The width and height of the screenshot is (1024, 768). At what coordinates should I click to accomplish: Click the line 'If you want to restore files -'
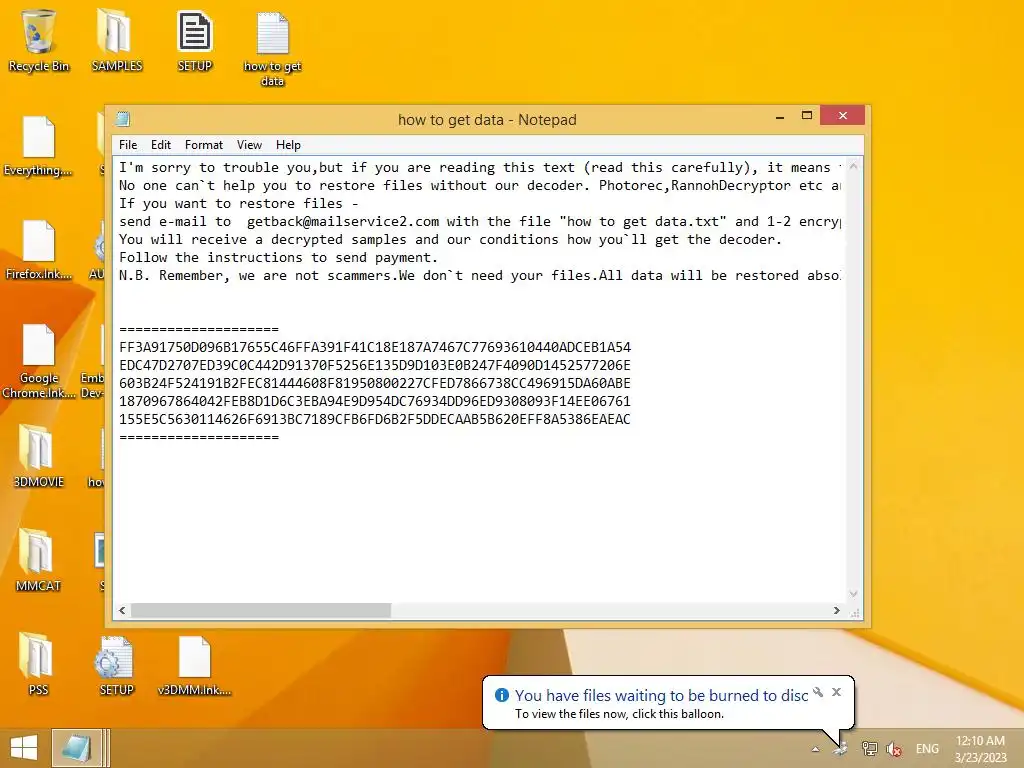pyautogui.click(x=238, y=203)
